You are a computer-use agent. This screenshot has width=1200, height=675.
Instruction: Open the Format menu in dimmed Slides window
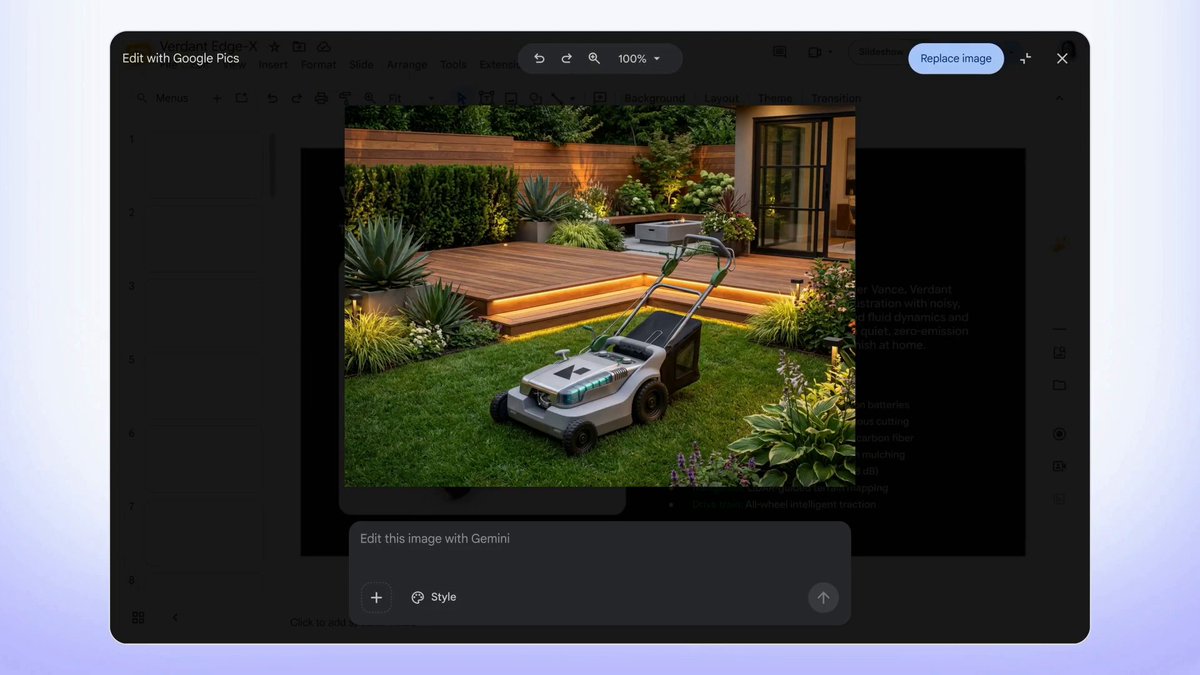point(318,65)
